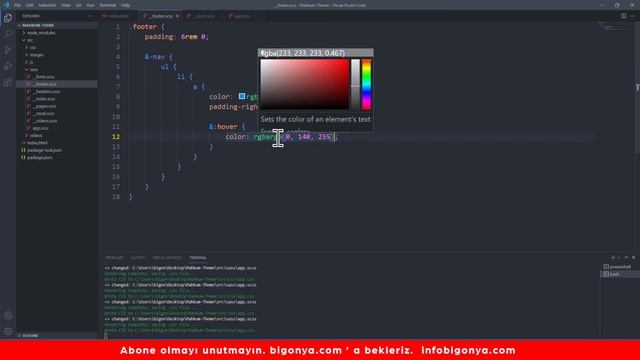Screen dimensions: 640x360
Task: Open app.scss in the file tree
Action: click(57, 128)
